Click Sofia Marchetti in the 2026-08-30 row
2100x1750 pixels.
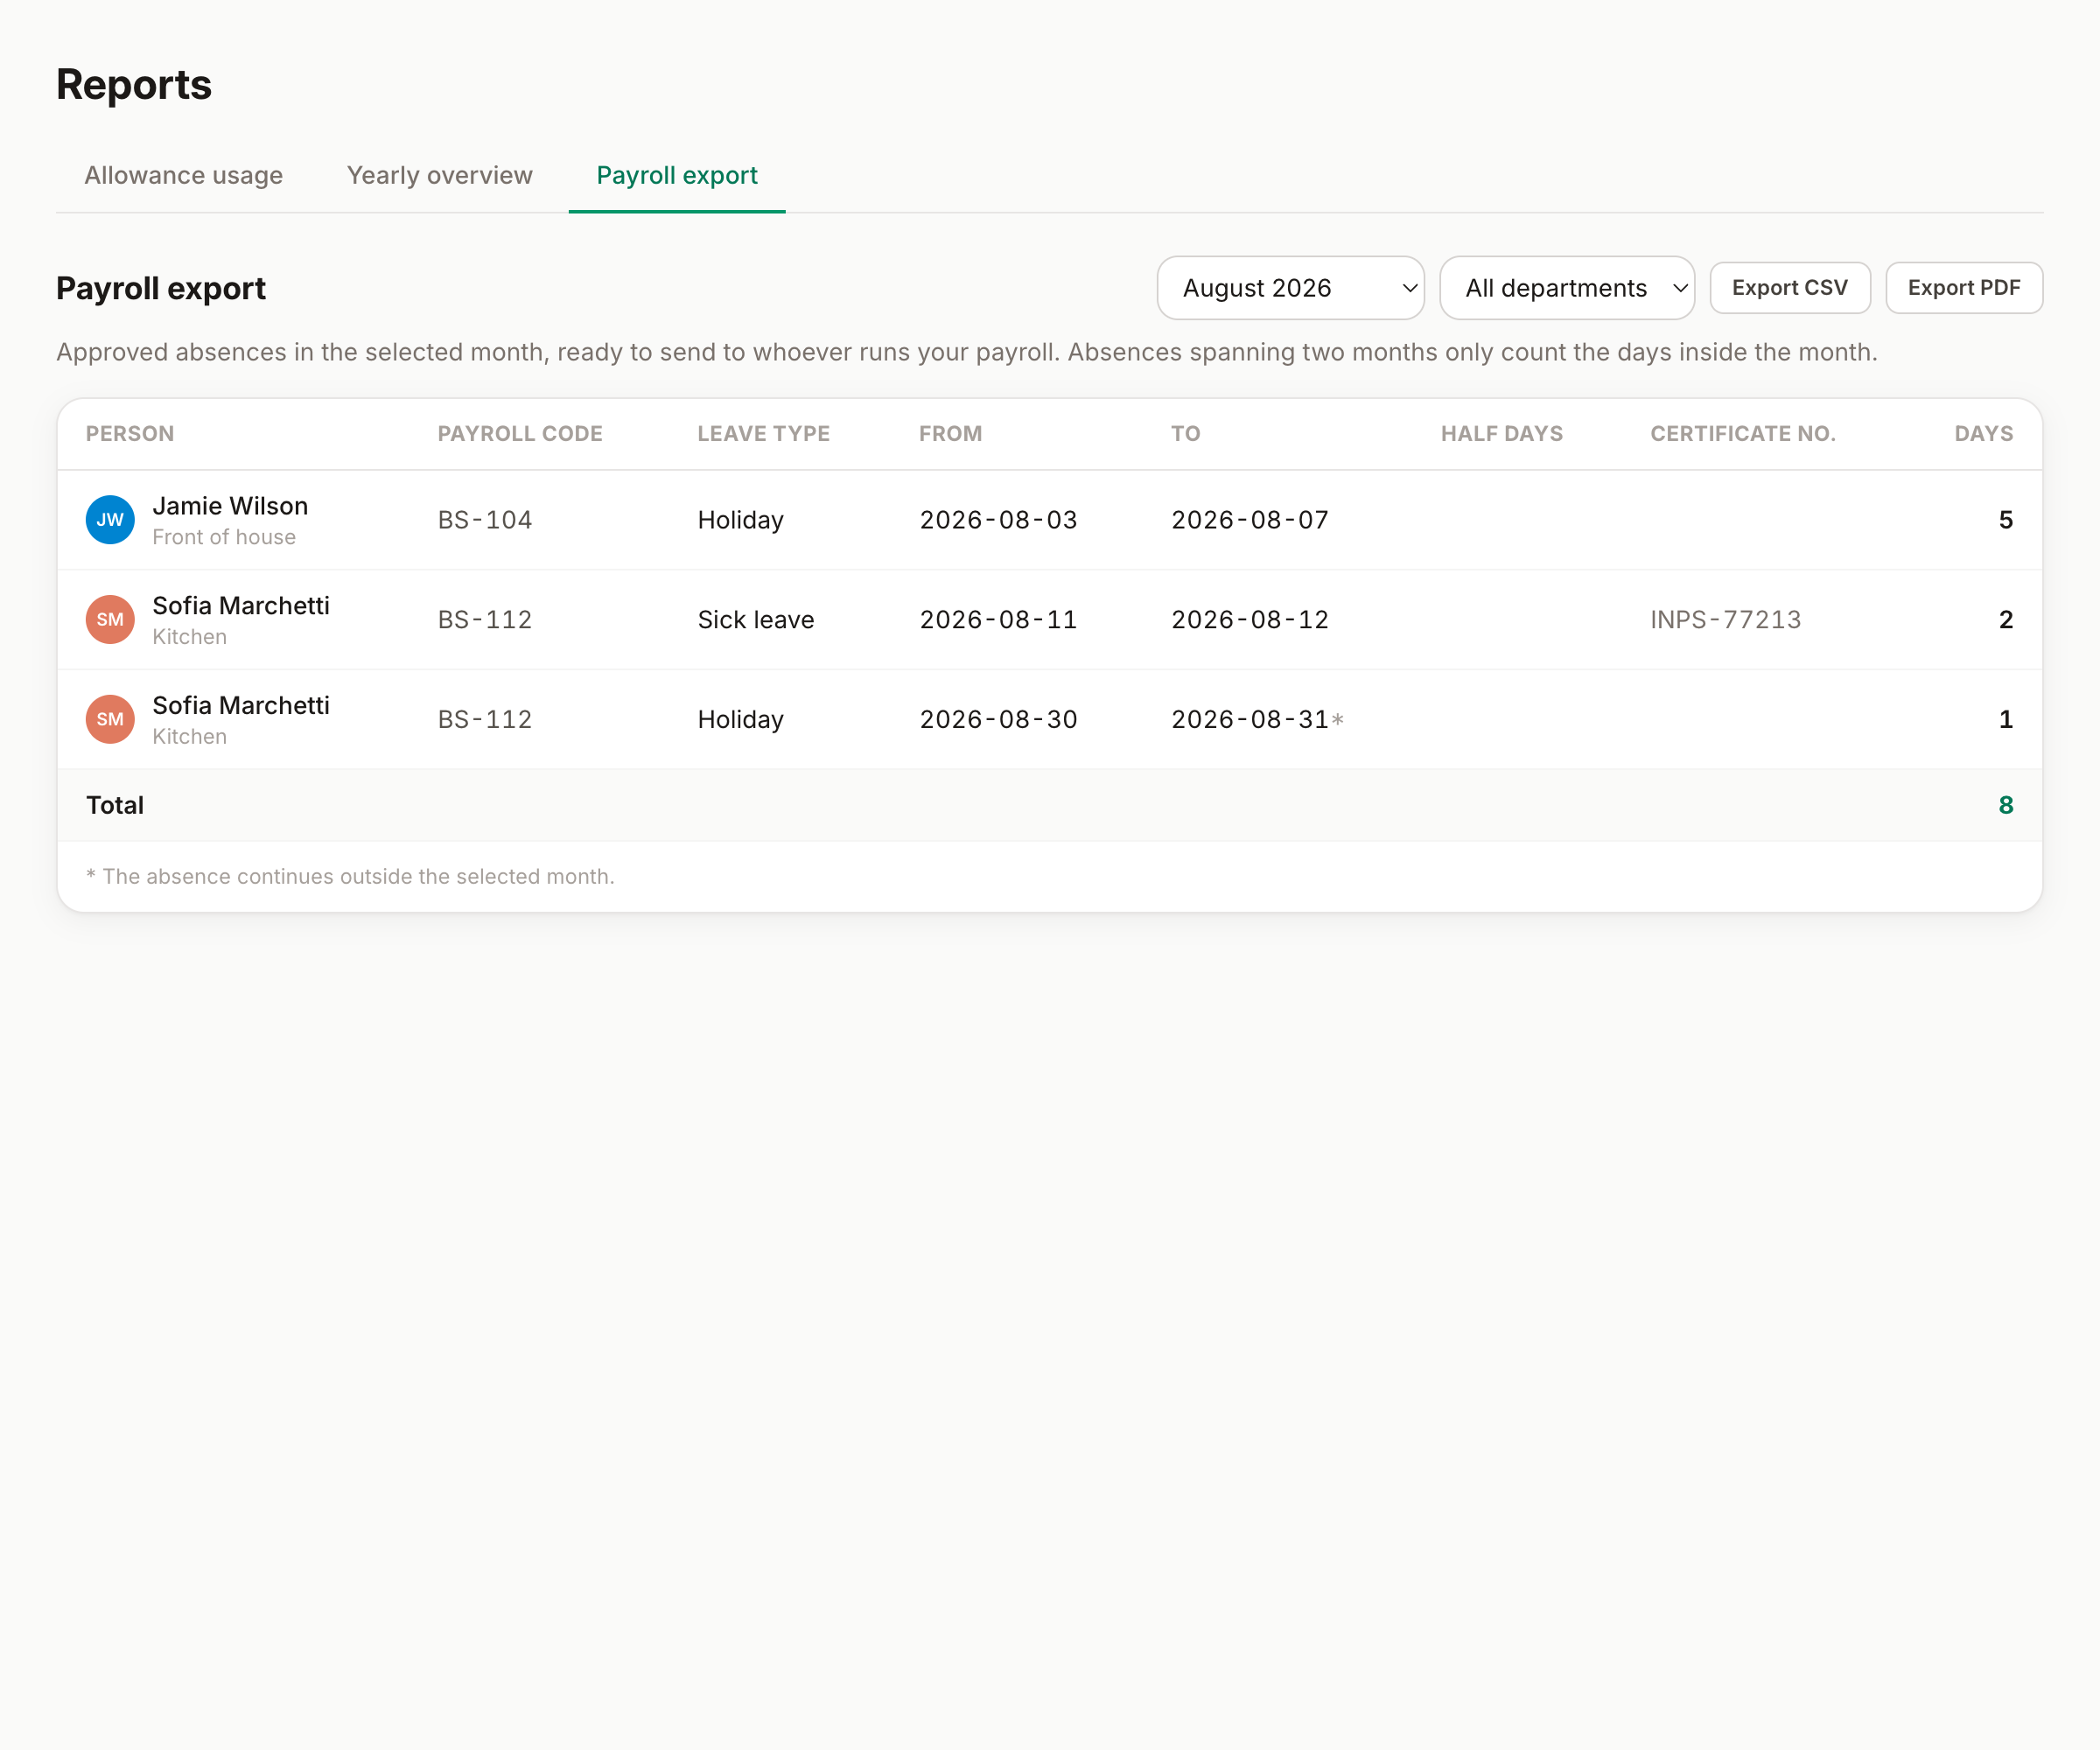tap(241, 706)
